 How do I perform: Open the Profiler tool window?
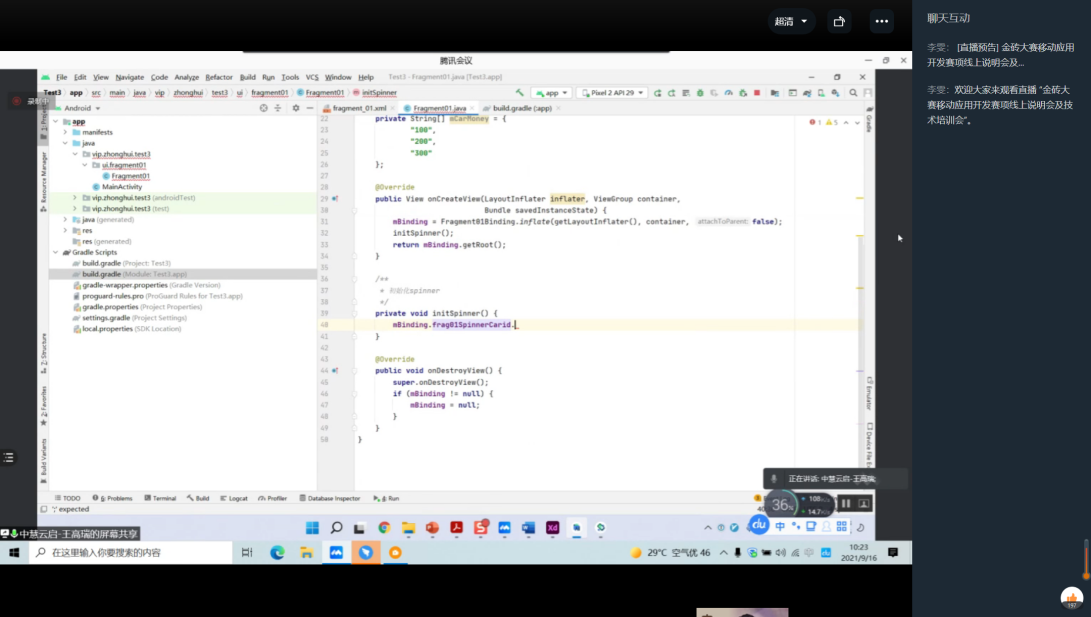pyautogui.click(x=273, y=498)
